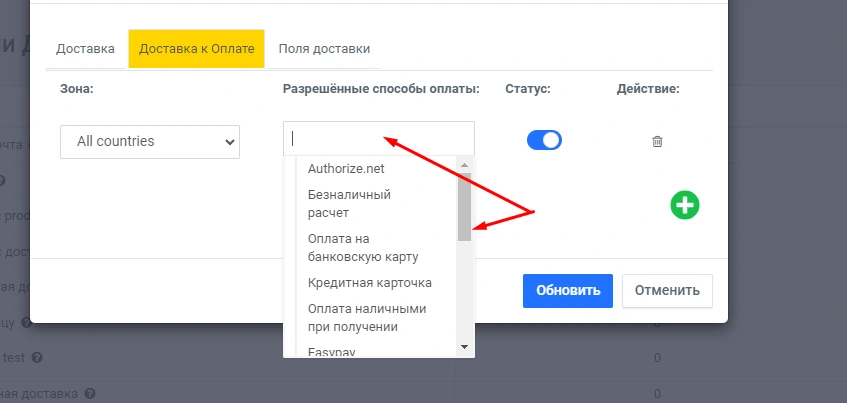Click the dropdown list scroll-down arrow
The image size is (847, 403).
click(x=464, y=346)
